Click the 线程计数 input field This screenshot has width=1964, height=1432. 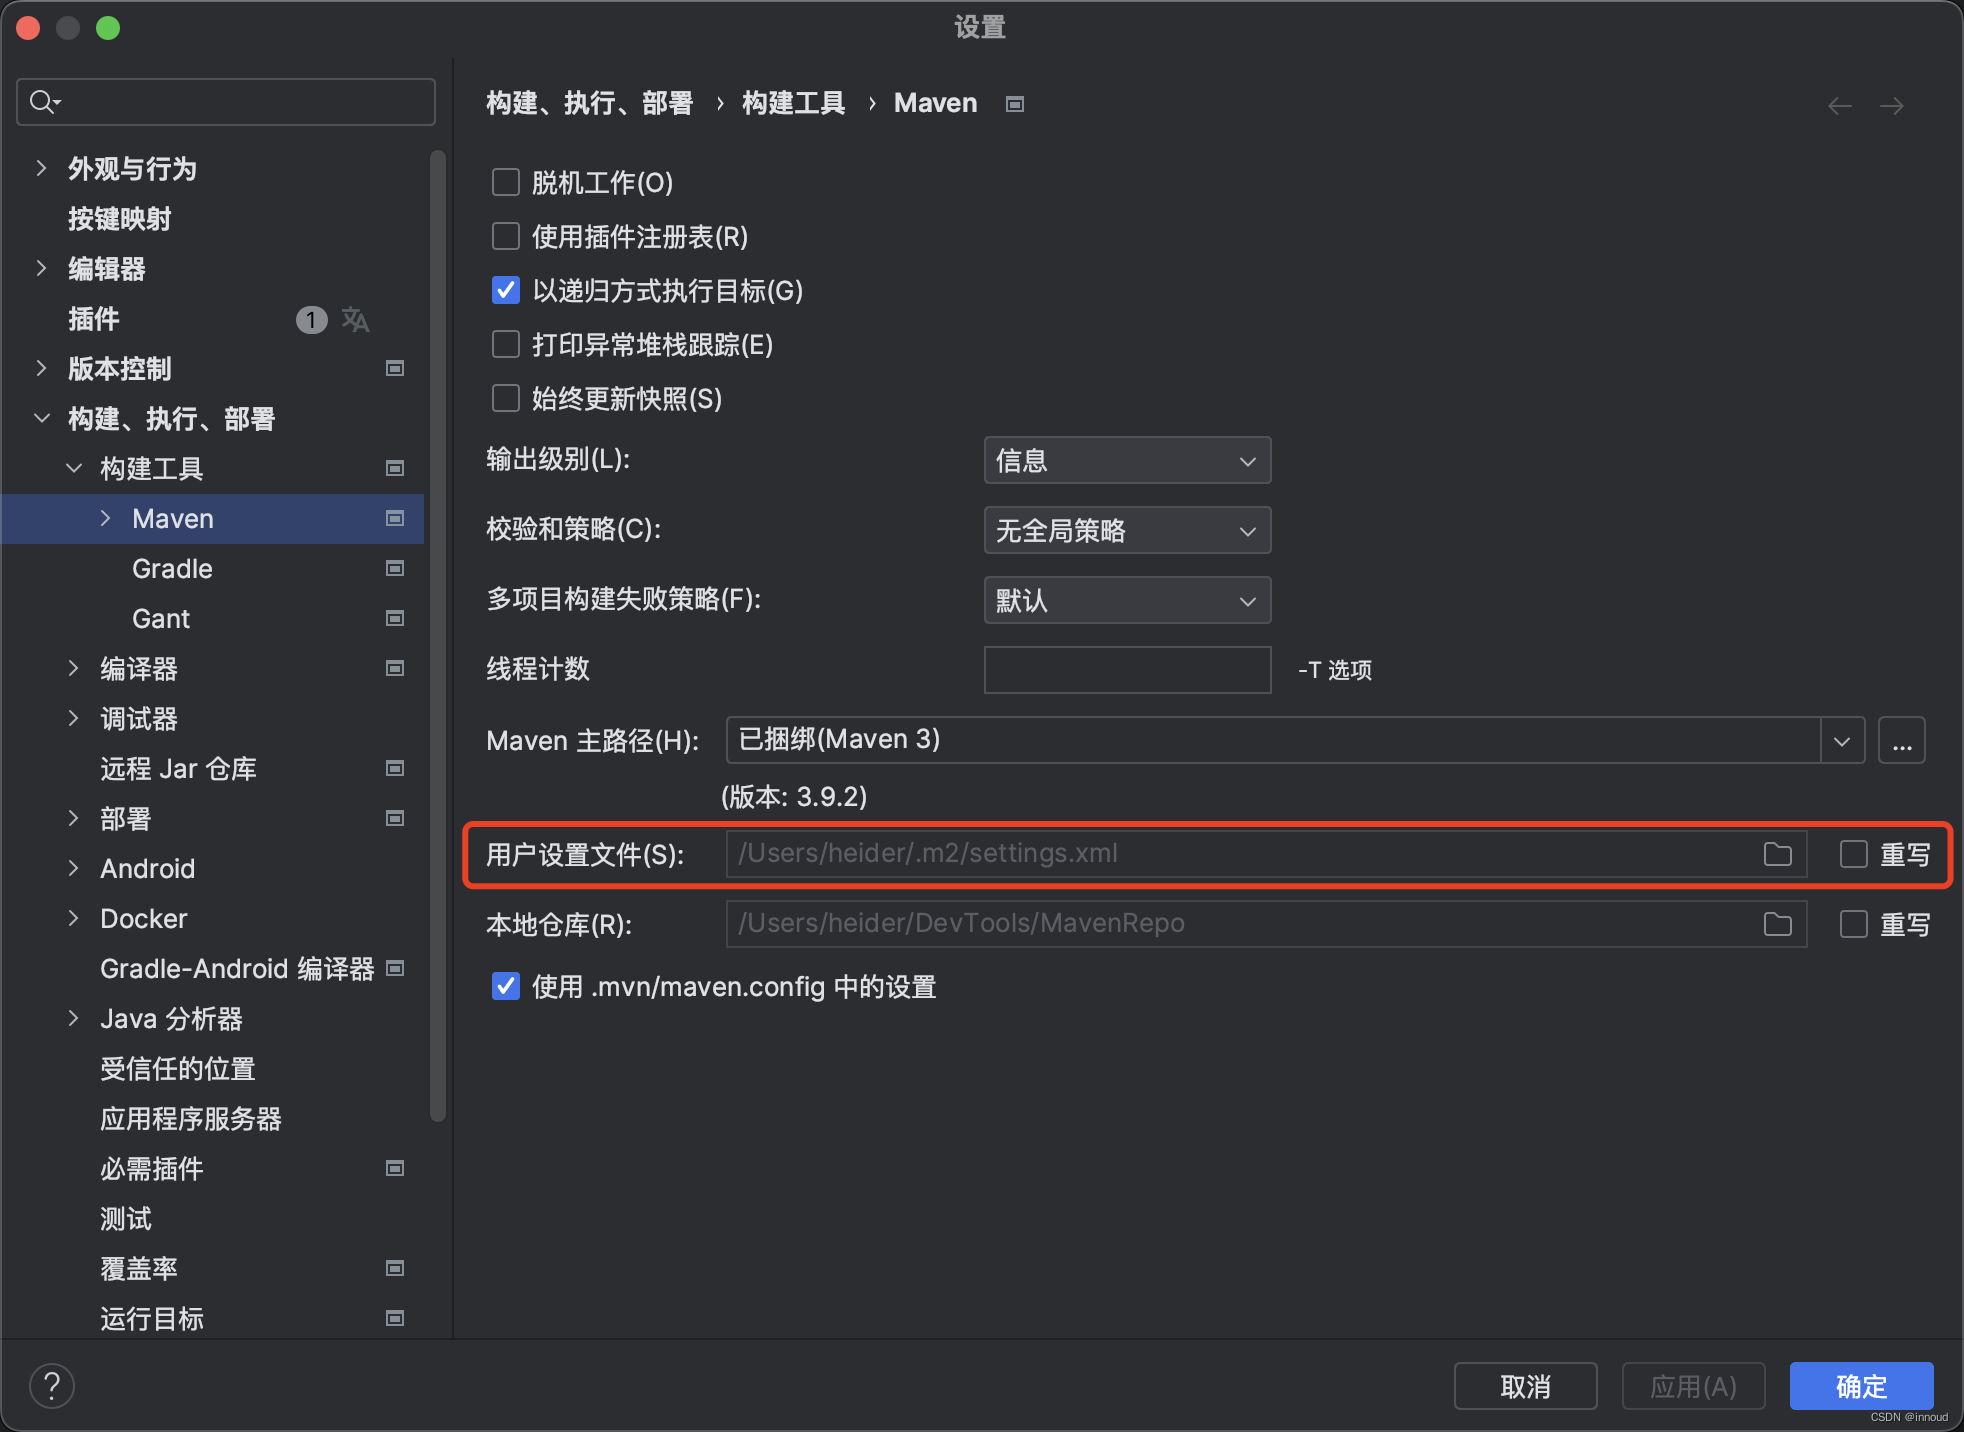point(1127,670)
